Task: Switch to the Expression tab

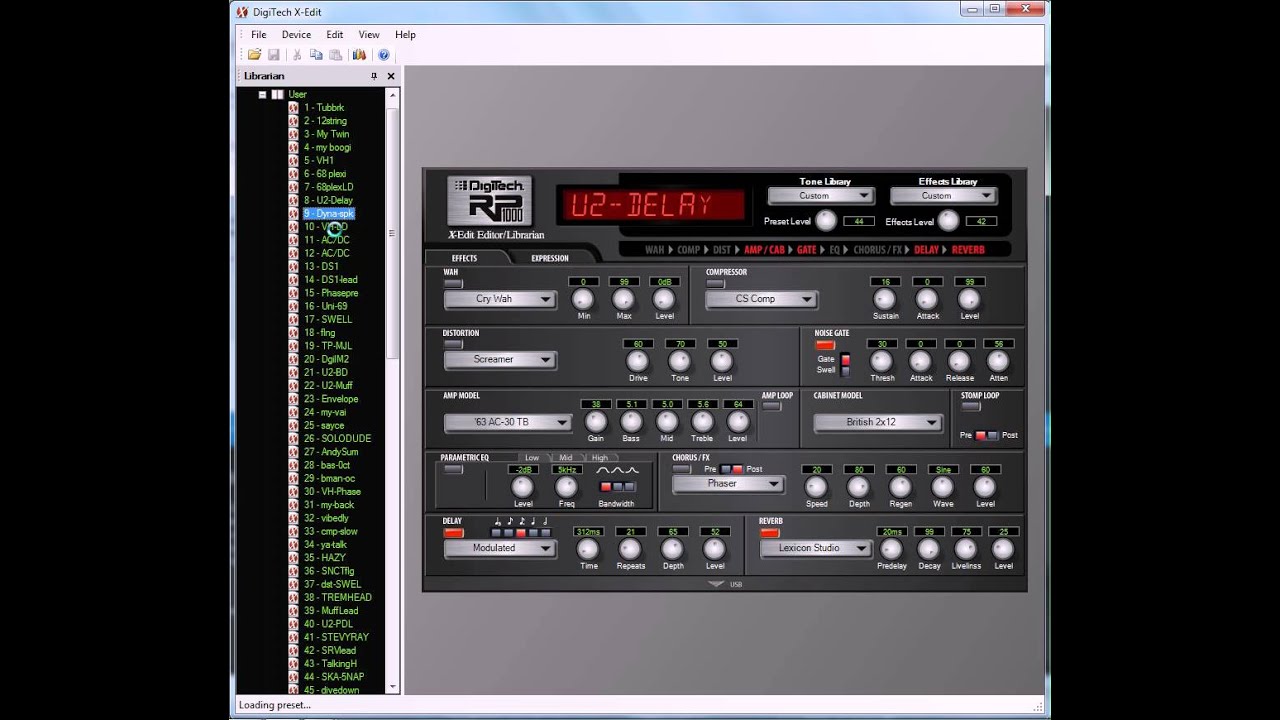Action: (x=550, y=258)
